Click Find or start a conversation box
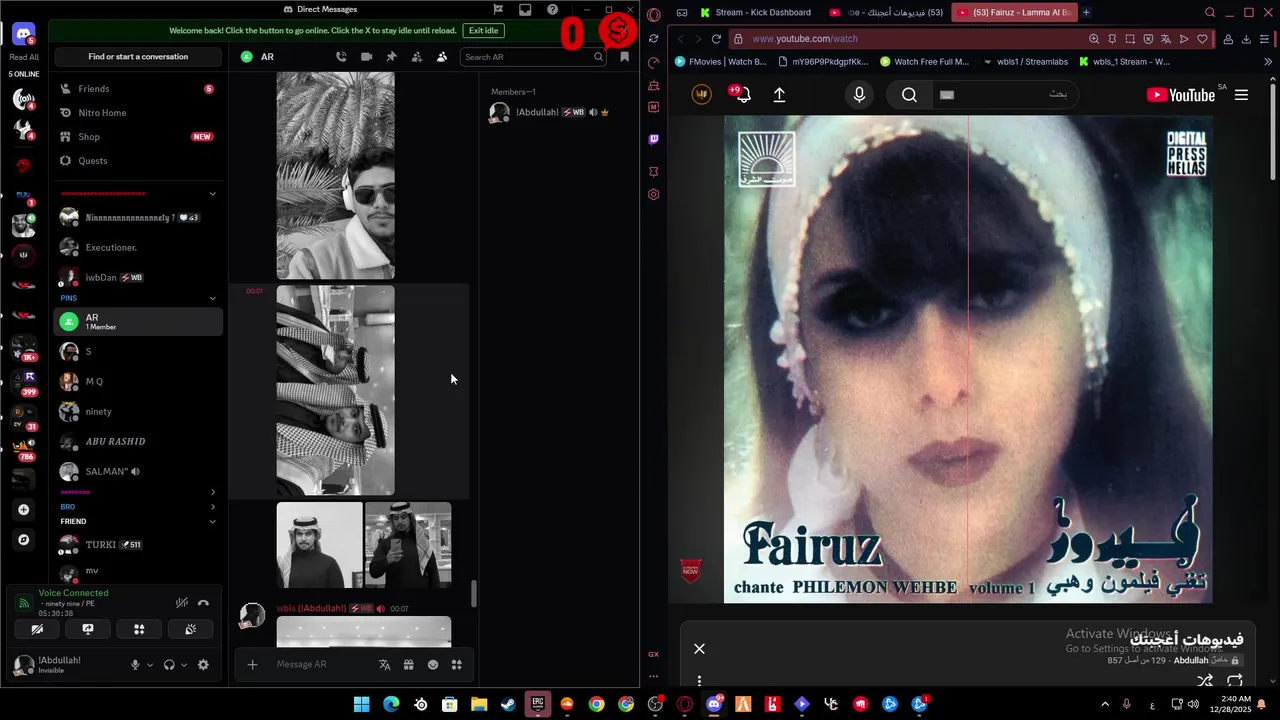This screenshot has height=720, width=1280. (138, 57)
